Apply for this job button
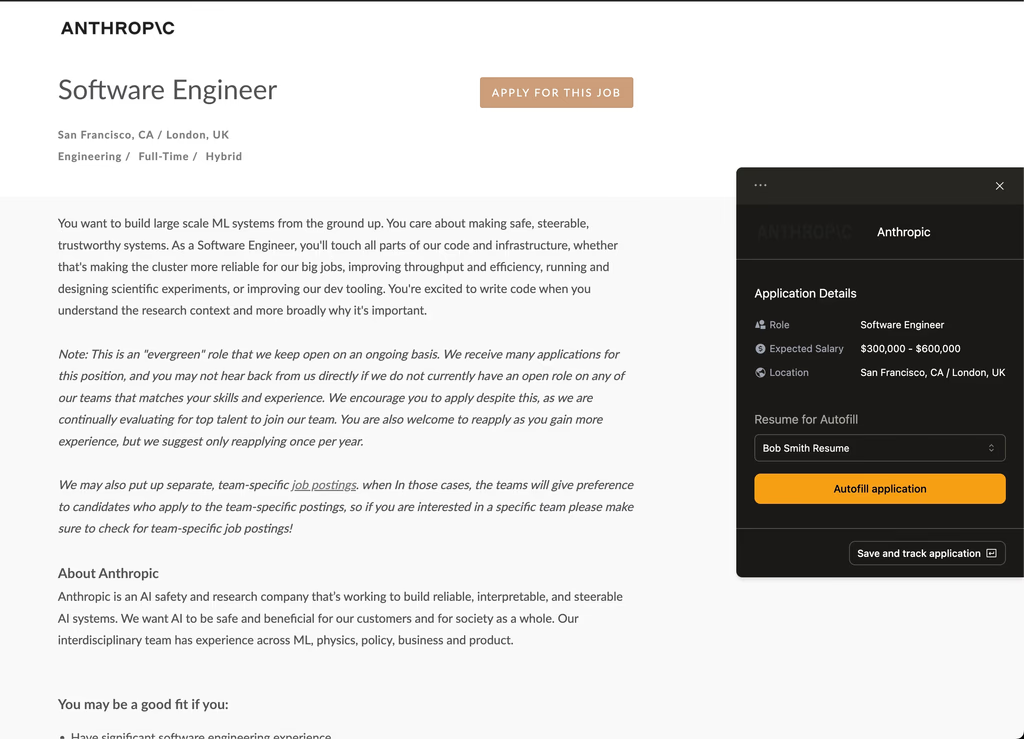1024x739 pixels. tap(556, 93)
